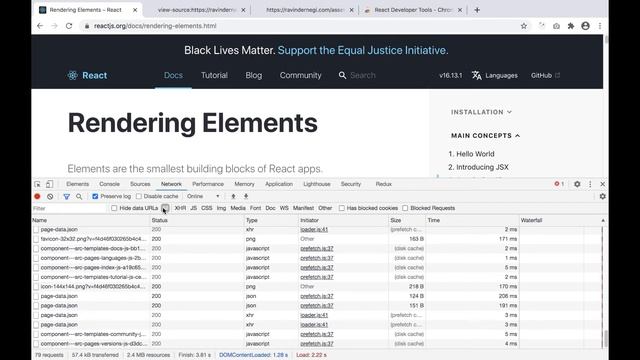Viewport: 640px width, 360px height.
Task: Open DevTools customize three-dot menu
Action: [x=590, y=184]
